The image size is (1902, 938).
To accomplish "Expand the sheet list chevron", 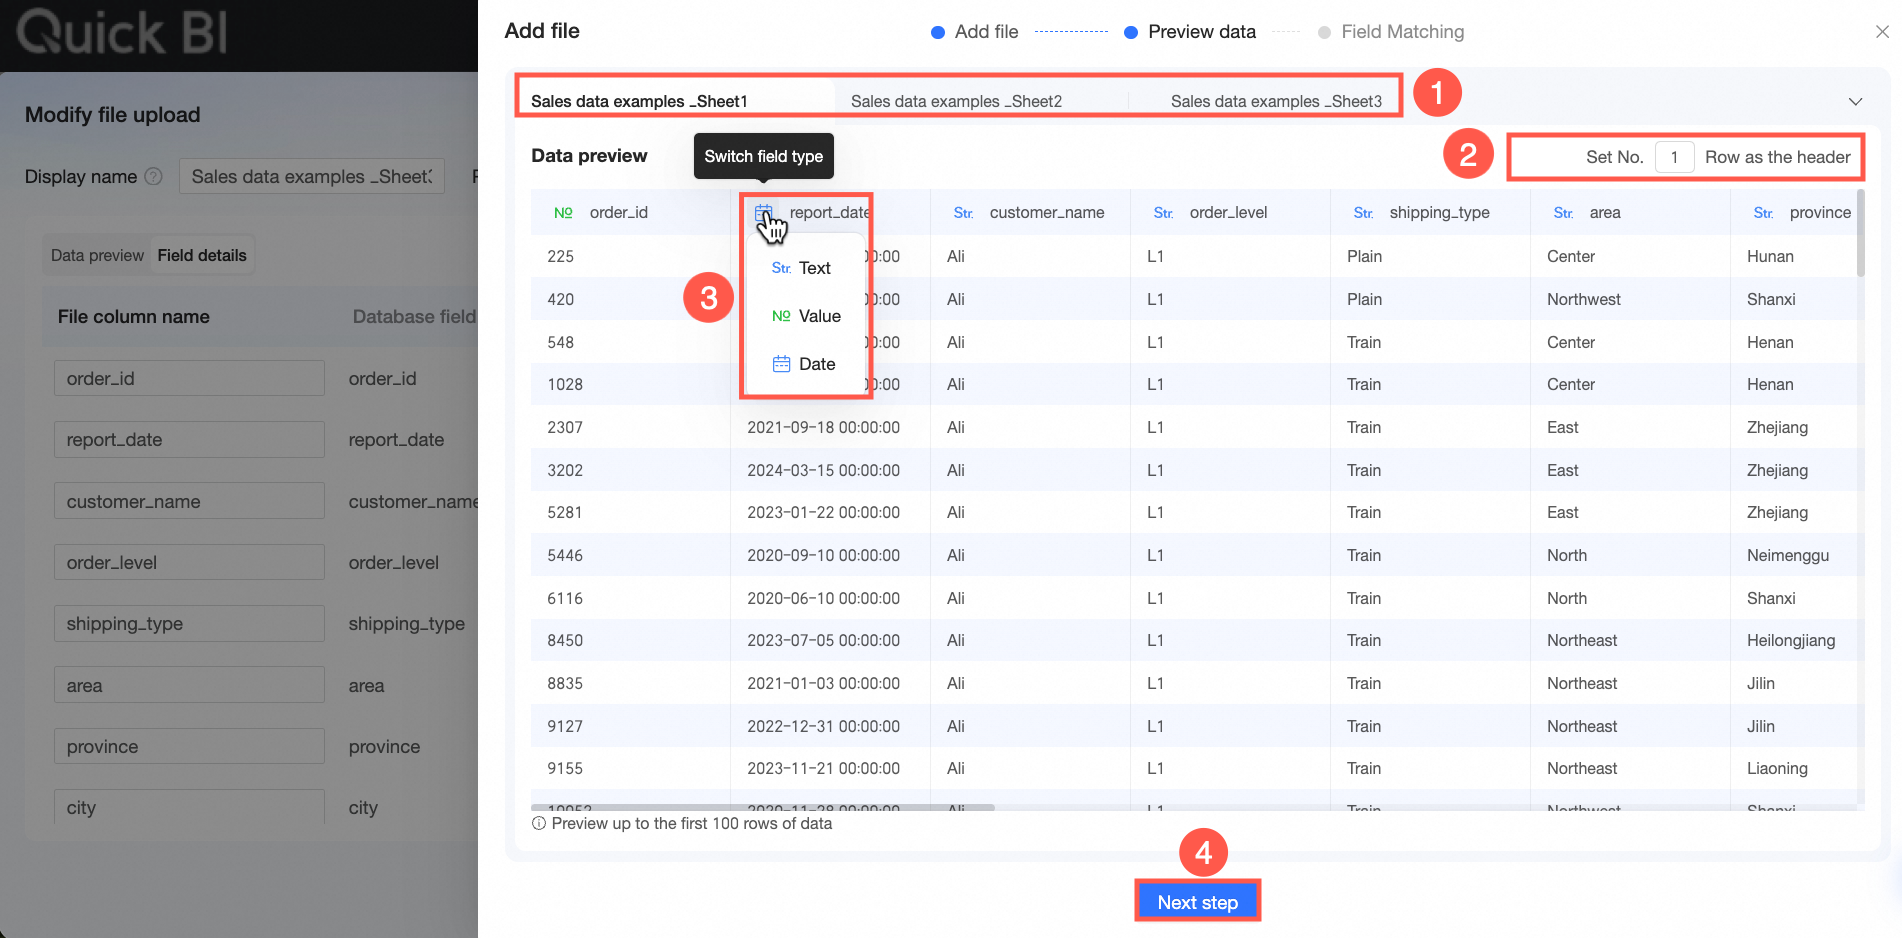I will click(x=1855, y=102).
